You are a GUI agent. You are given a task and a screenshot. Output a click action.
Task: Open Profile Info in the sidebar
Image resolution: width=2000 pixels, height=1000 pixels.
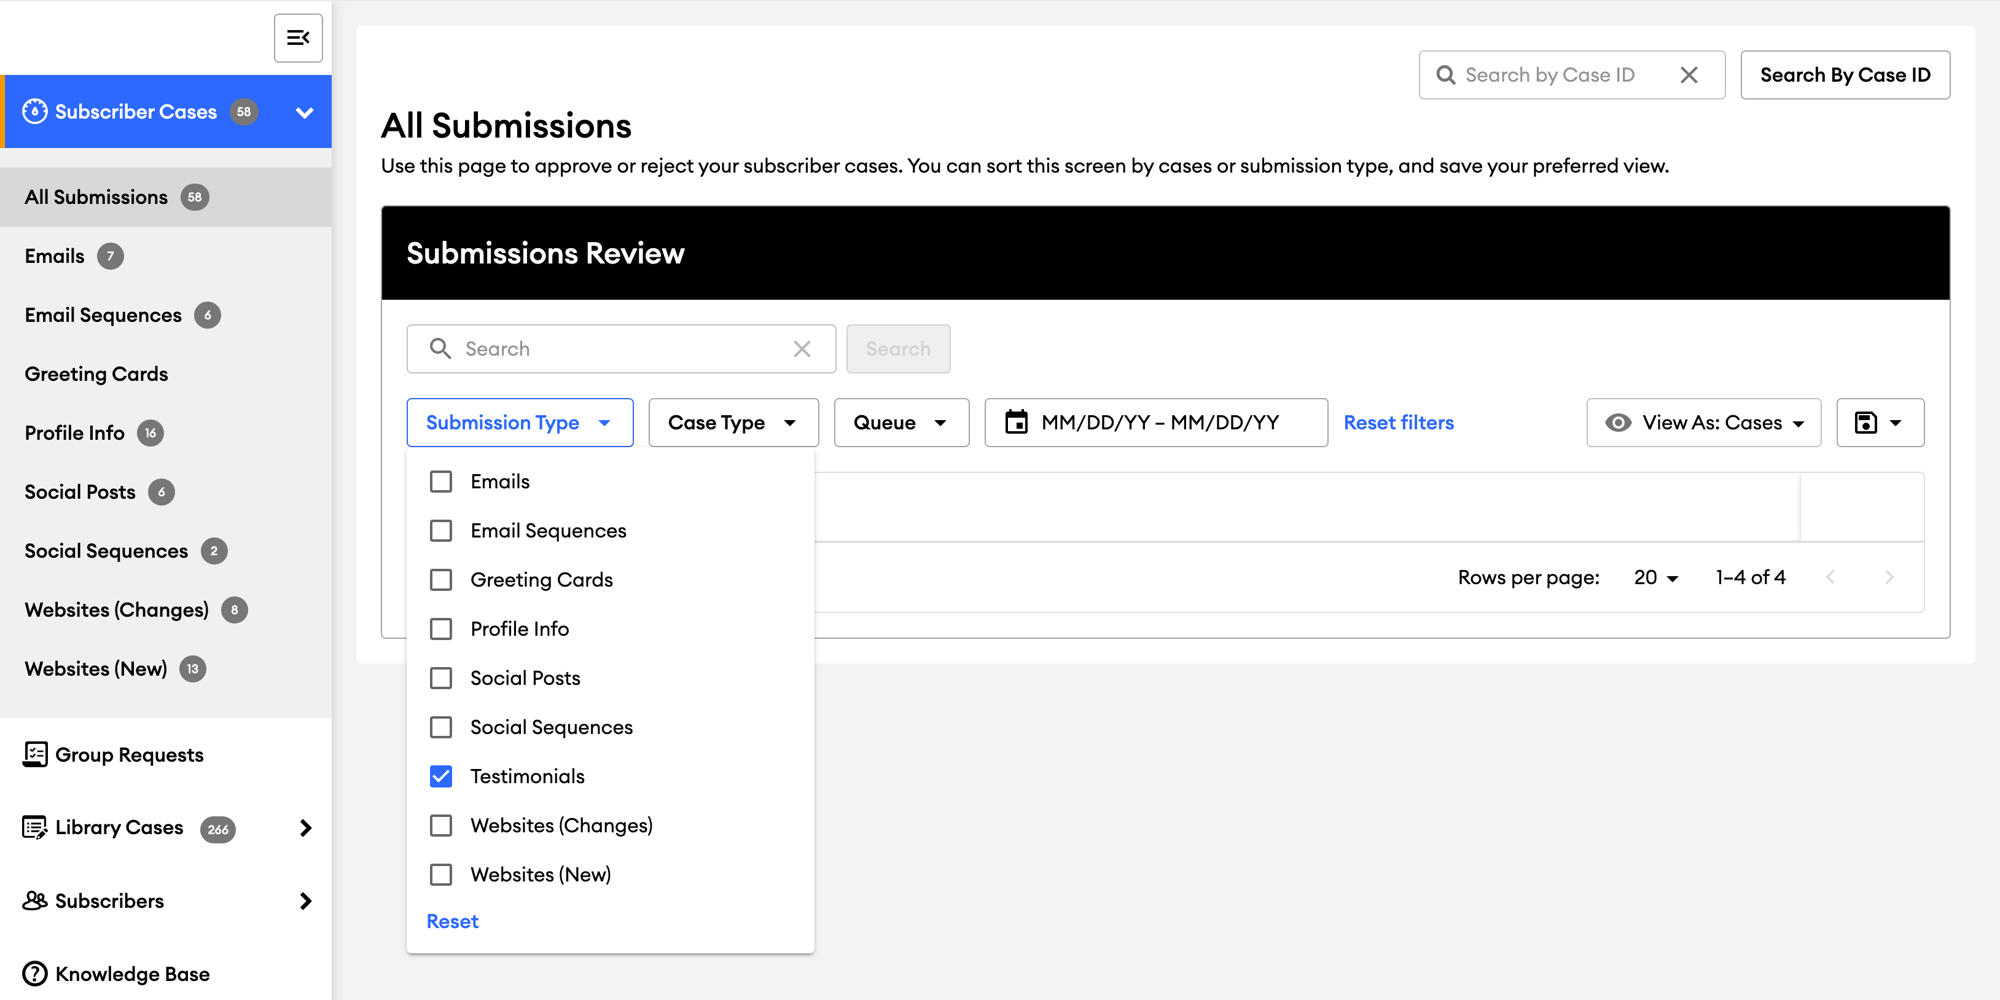[166, 433]
